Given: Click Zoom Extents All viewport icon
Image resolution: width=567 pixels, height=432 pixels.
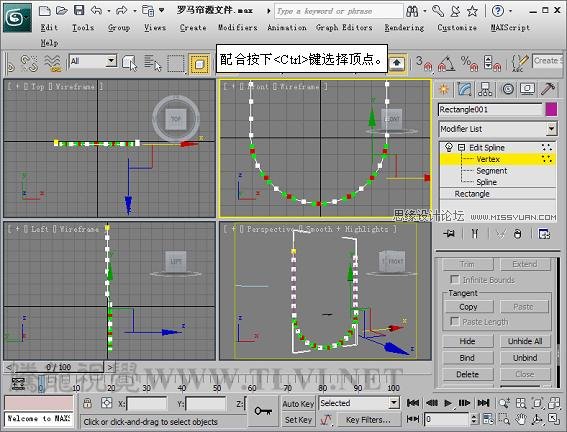Looking at the screenshot, I should [x=554, y=403].
